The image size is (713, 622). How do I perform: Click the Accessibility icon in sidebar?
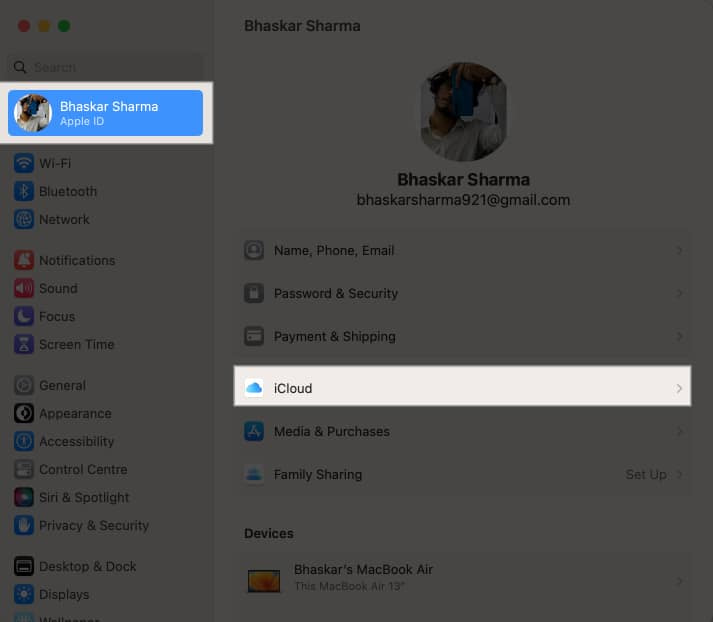click(x=24, y=441)
